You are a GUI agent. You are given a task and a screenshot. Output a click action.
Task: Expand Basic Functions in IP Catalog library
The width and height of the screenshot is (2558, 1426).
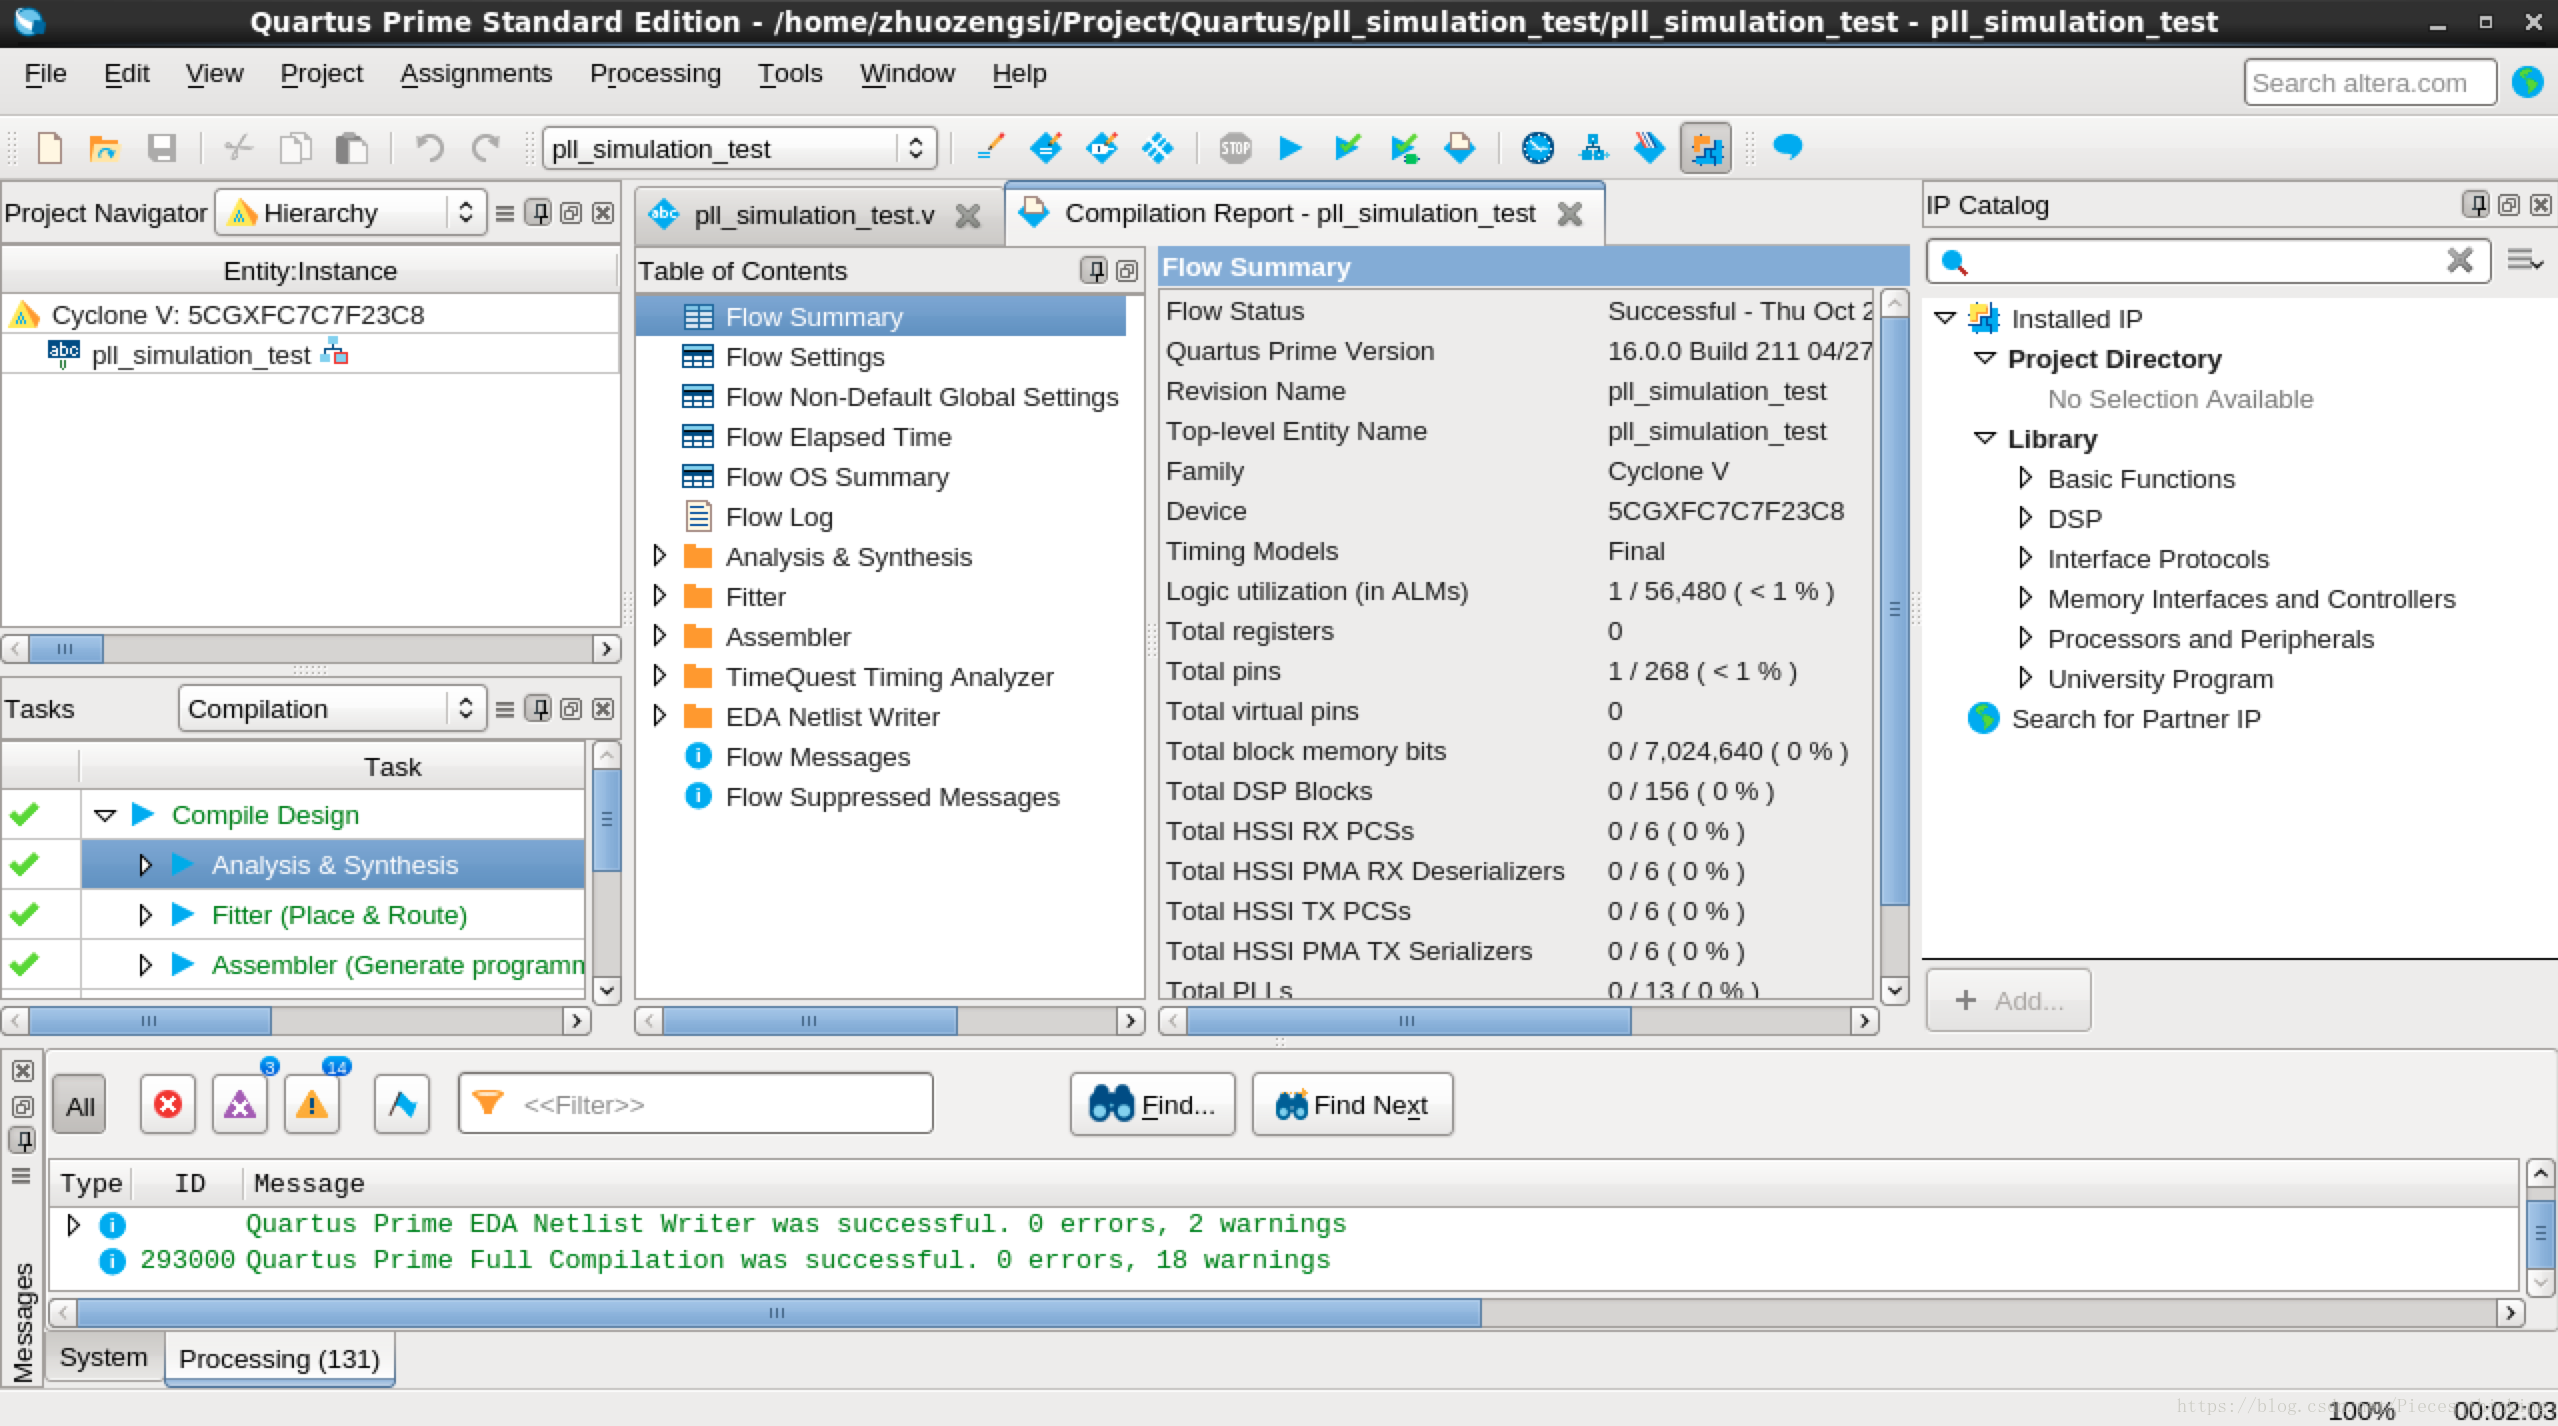(2025, 478)
